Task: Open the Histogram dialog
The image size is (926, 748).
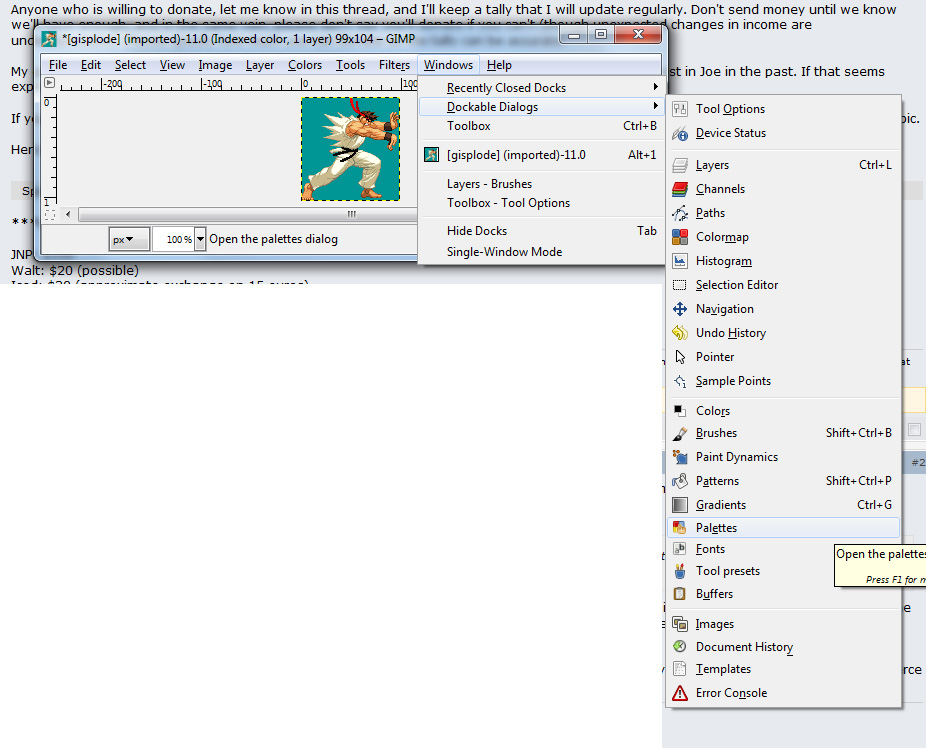Action: coord(783,261)
